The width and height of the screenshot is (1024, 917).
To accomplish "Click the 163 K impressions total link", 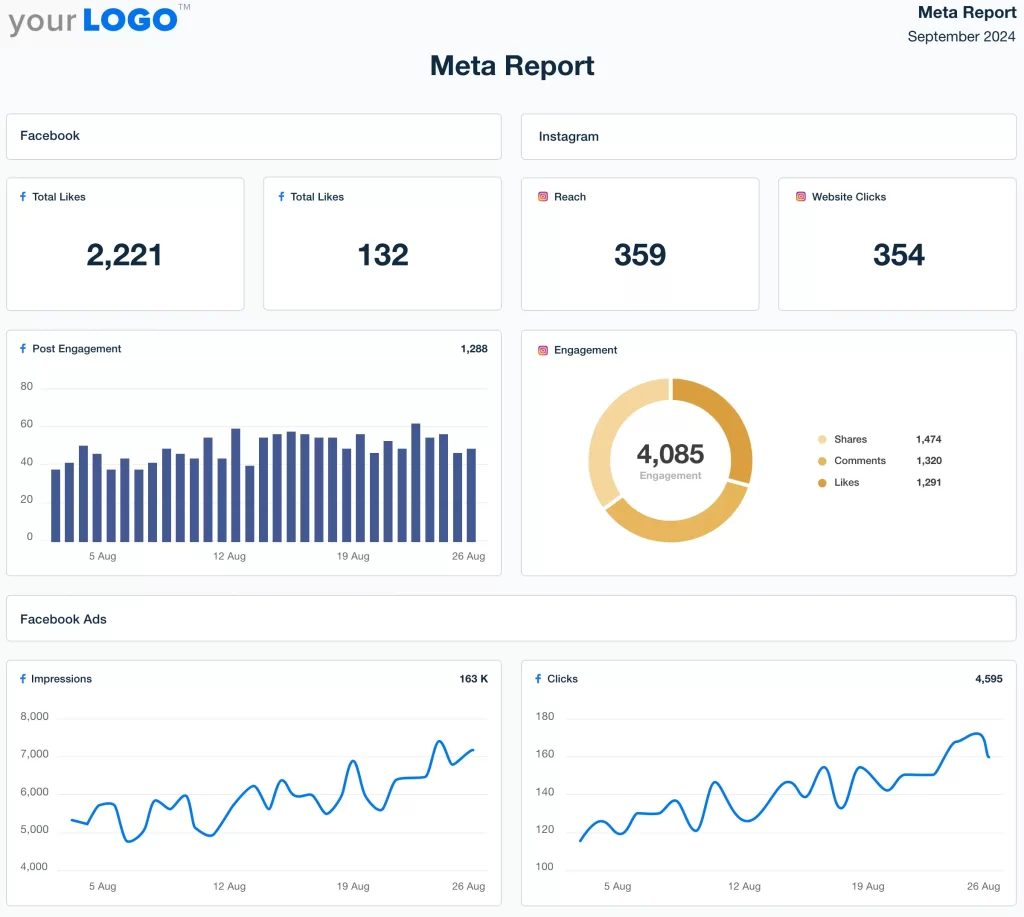I will click(476, 679).
